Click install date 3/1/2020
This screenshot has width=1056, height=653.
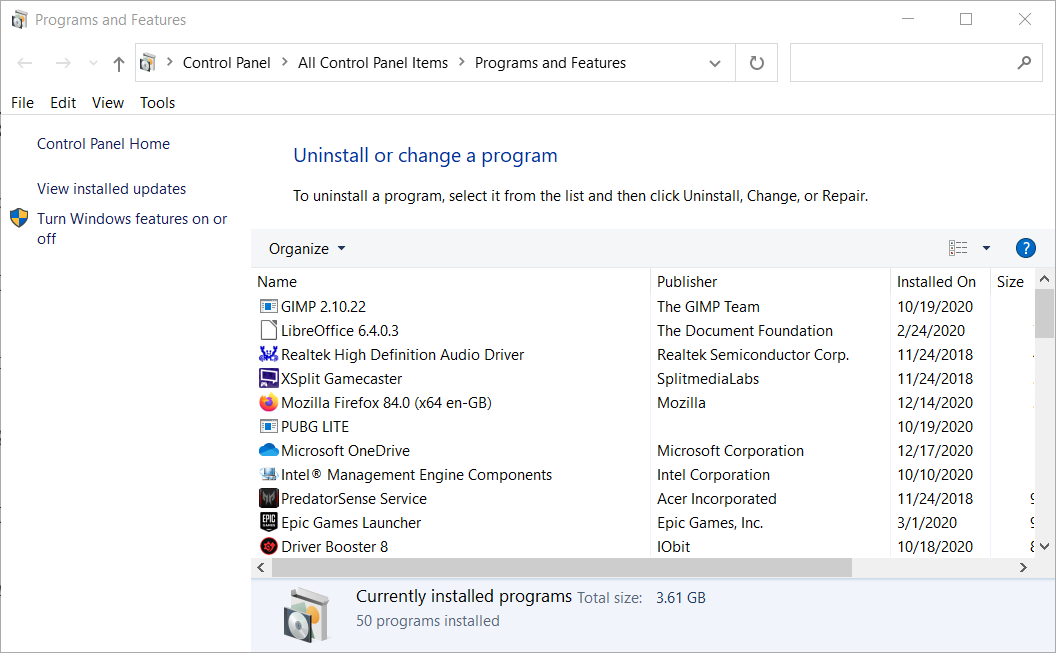[x=927, y=523]
